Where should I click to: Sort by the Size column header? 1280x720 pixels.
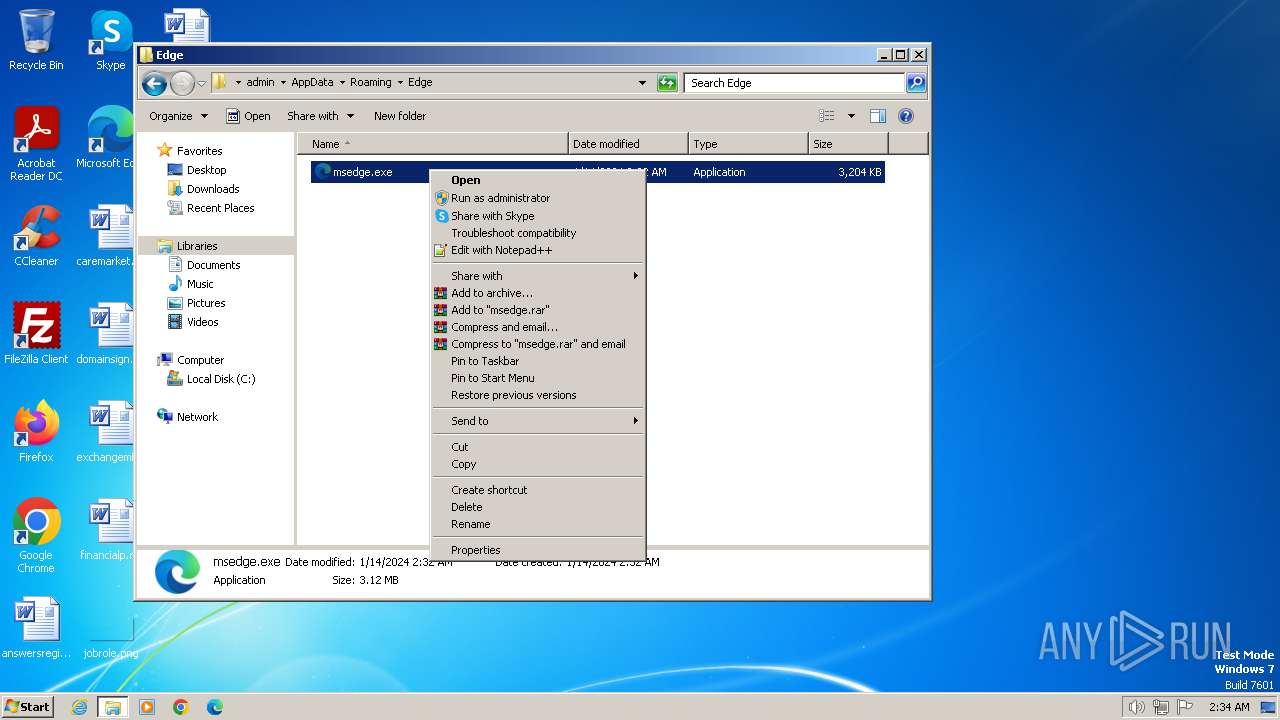click(x=848, y=144)
